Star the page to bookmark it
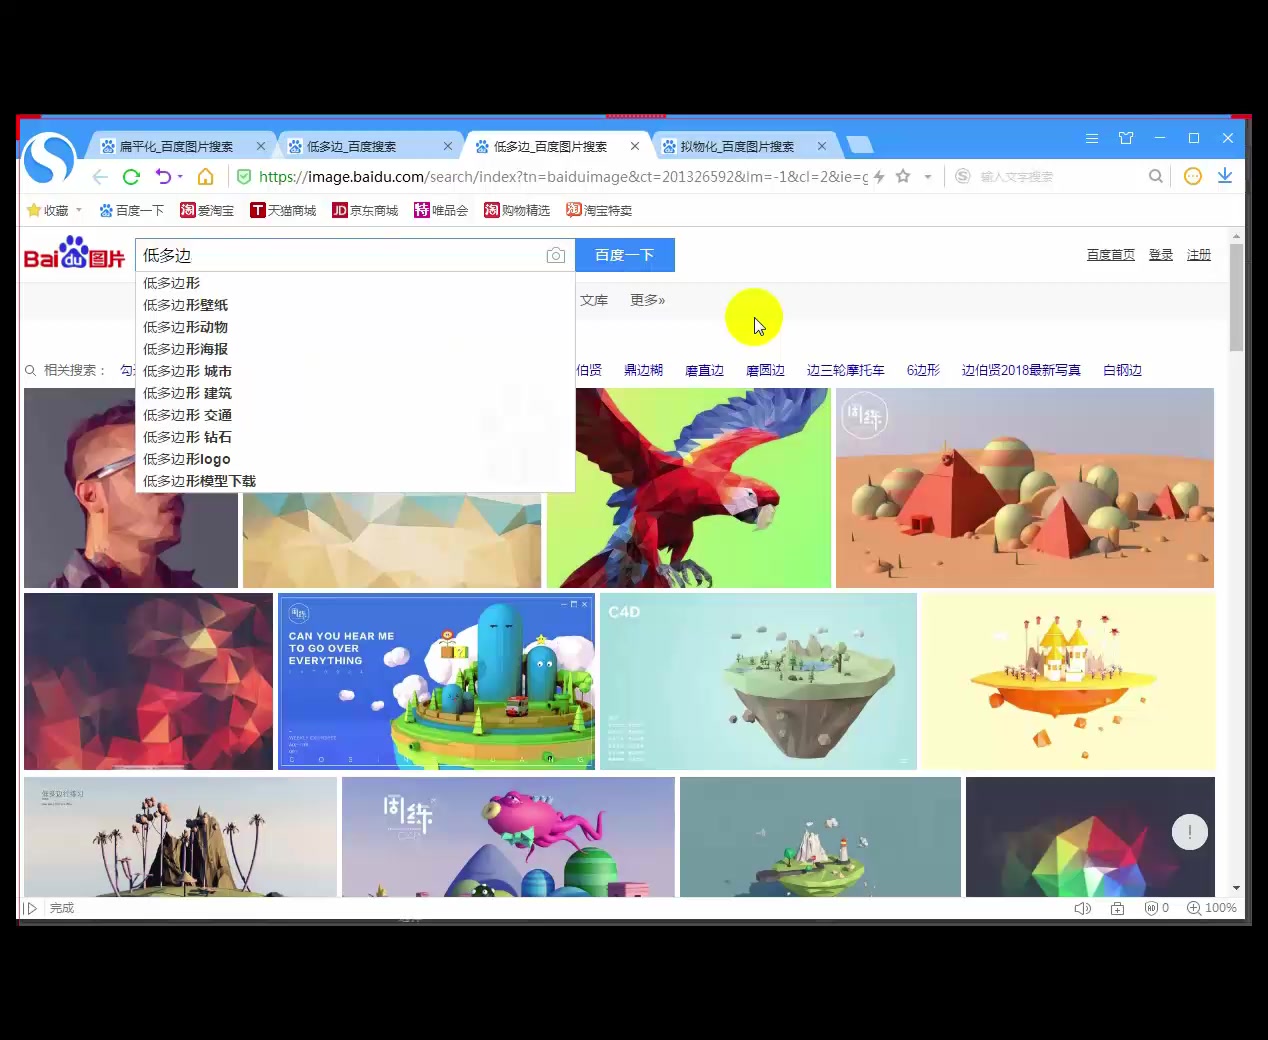1268x1040 pixels. 903,176
